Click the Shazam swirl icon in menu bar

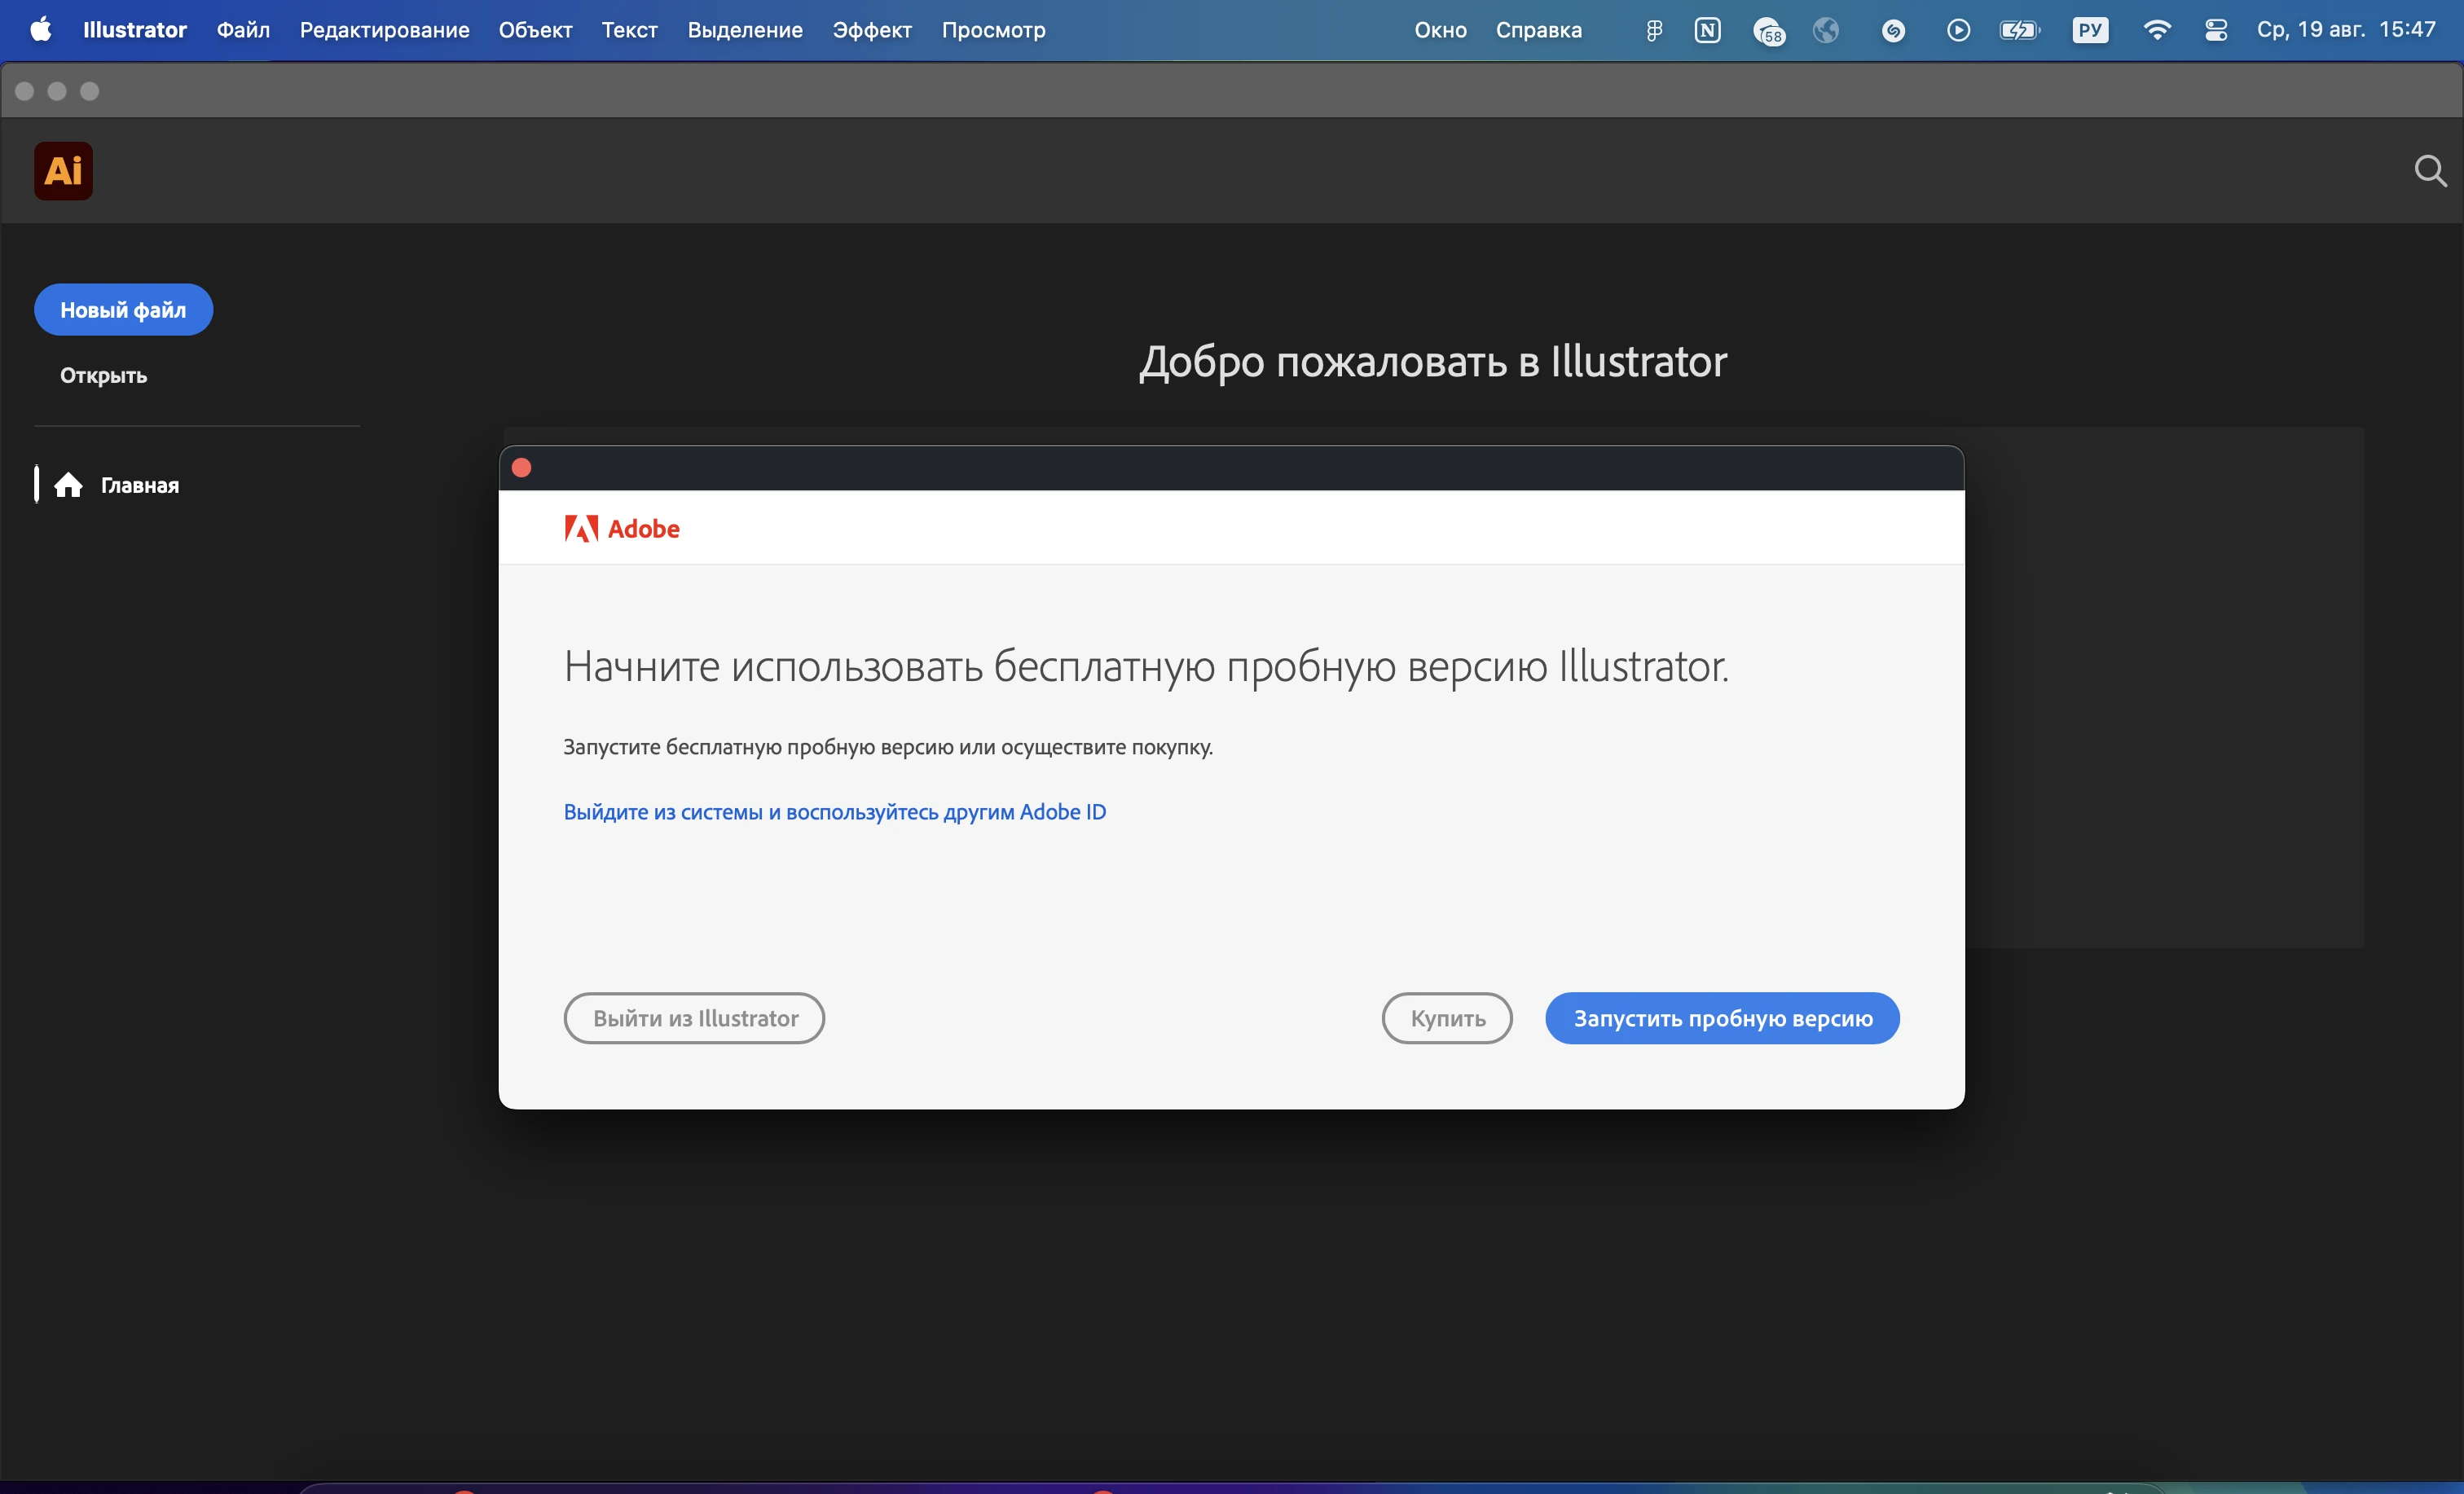[1893, 30]
